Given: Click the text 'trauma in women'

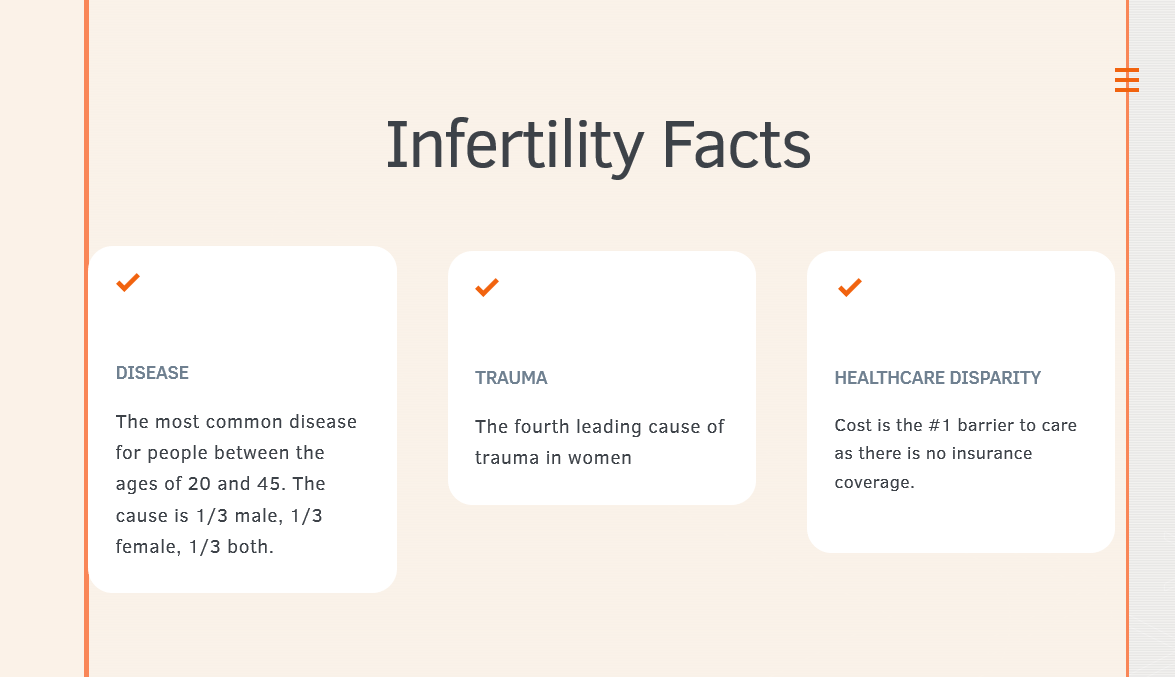Looking at the screenshot, I should point(553,457).
